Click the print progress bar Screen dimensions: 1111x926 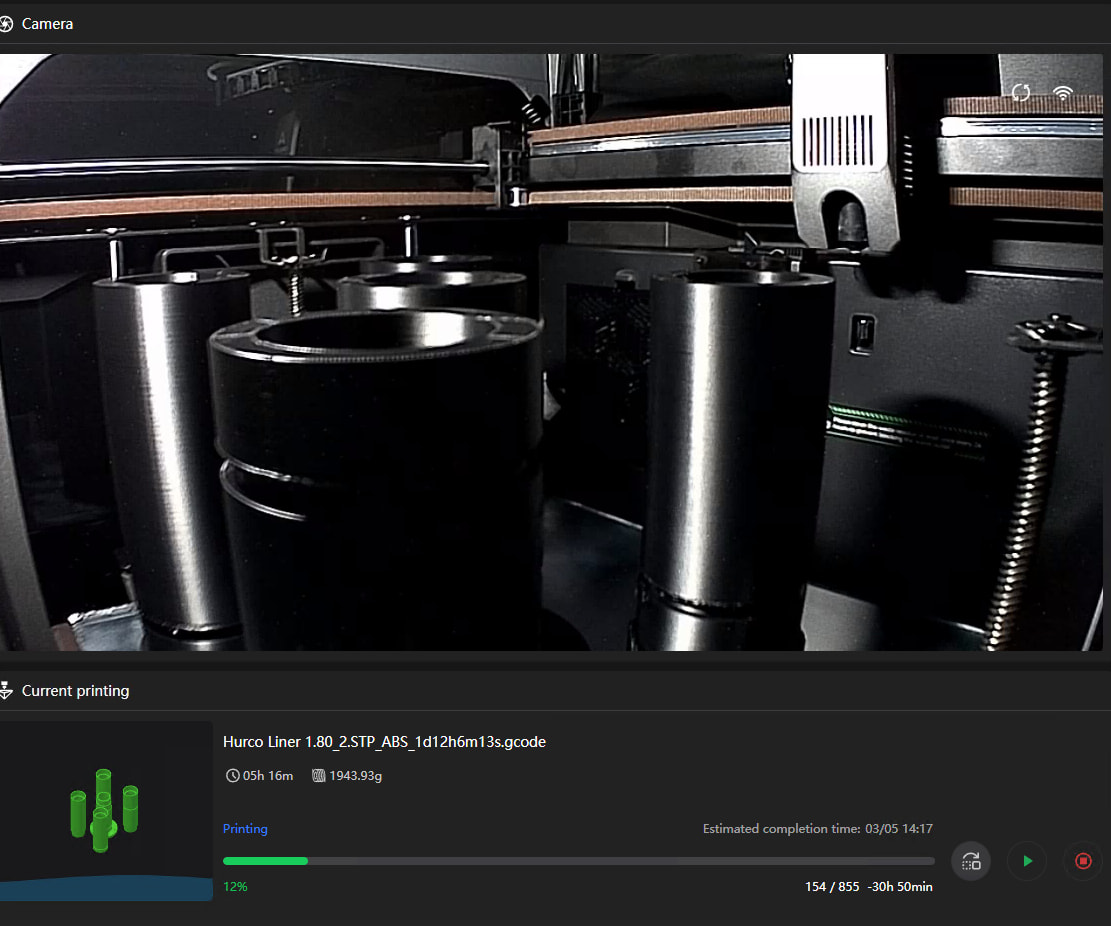[578, 861]
